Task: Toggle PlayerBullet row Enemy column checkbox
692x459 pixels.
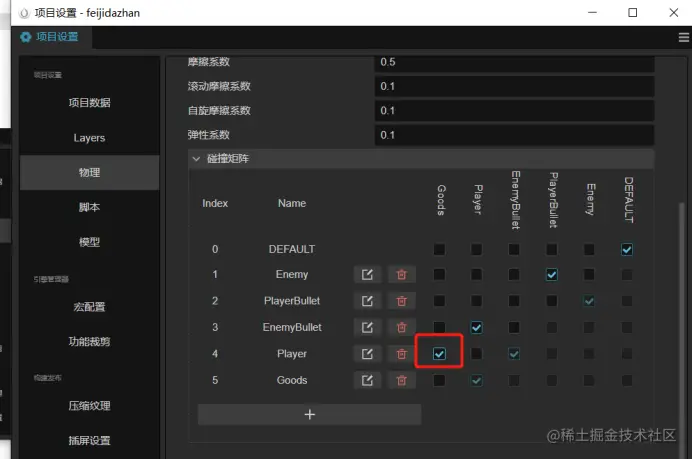Action: coord(589,301)
